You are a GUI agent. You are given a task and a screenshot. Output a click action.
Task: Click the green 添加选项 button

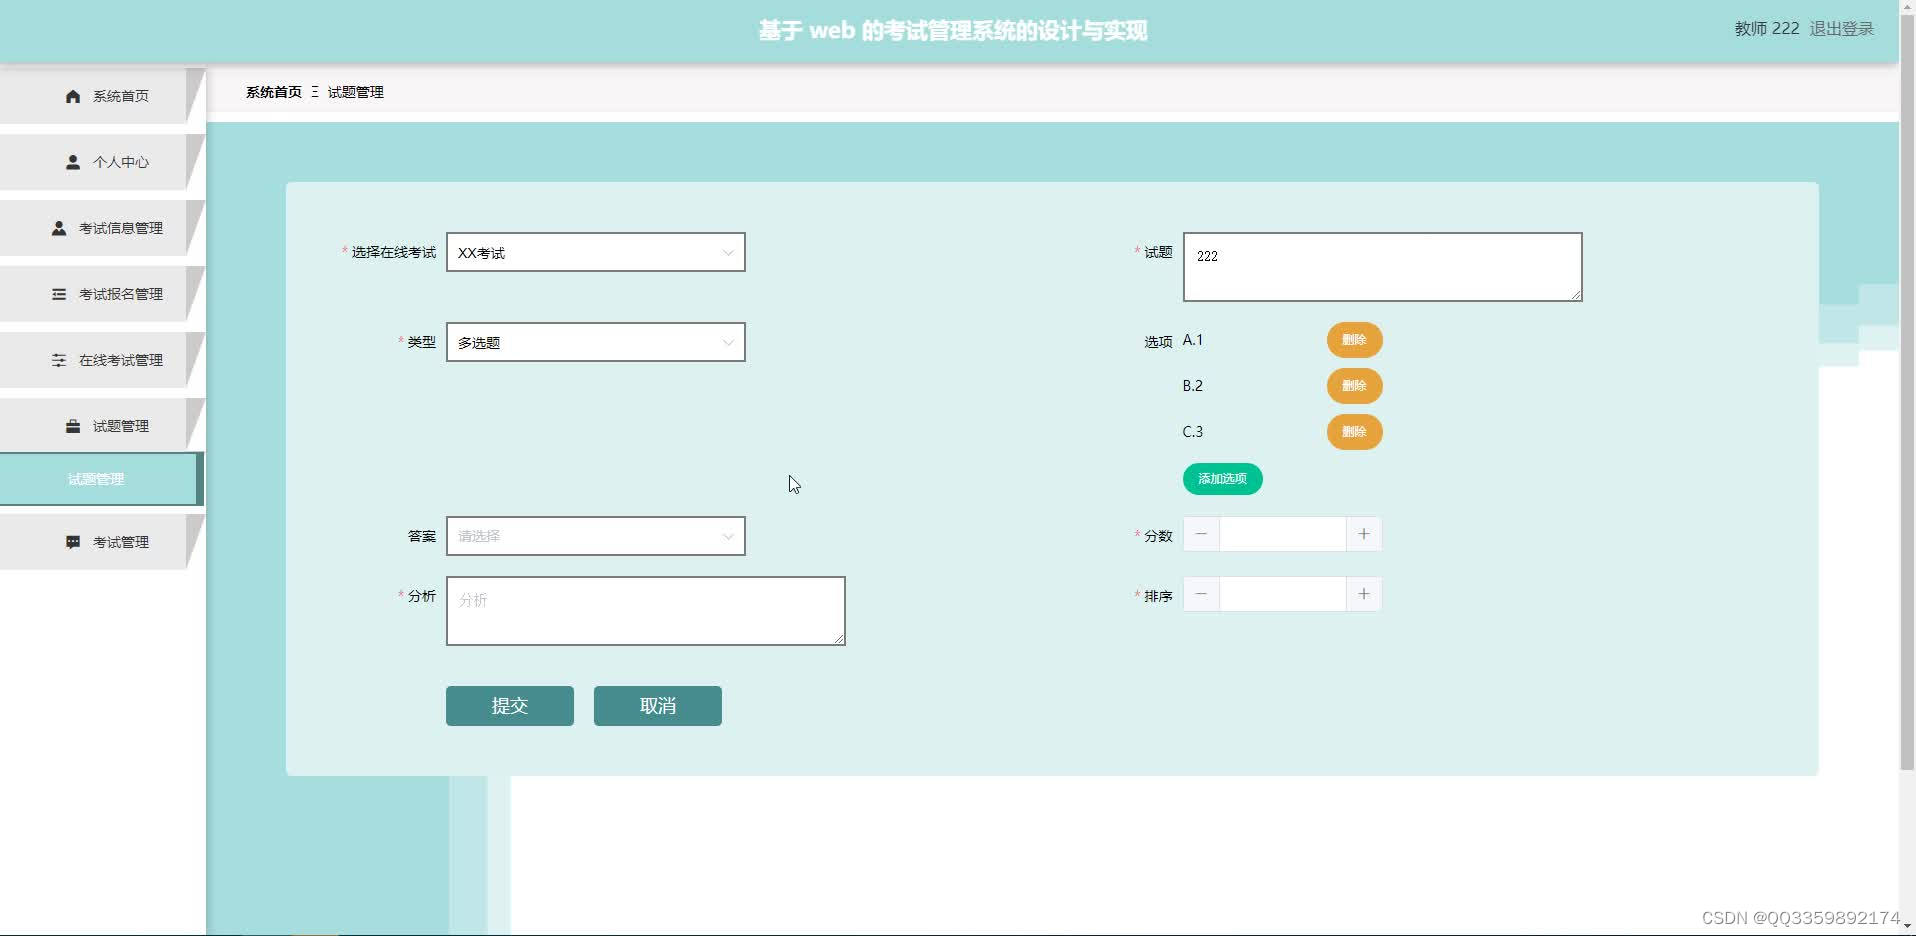[1222, 479]
